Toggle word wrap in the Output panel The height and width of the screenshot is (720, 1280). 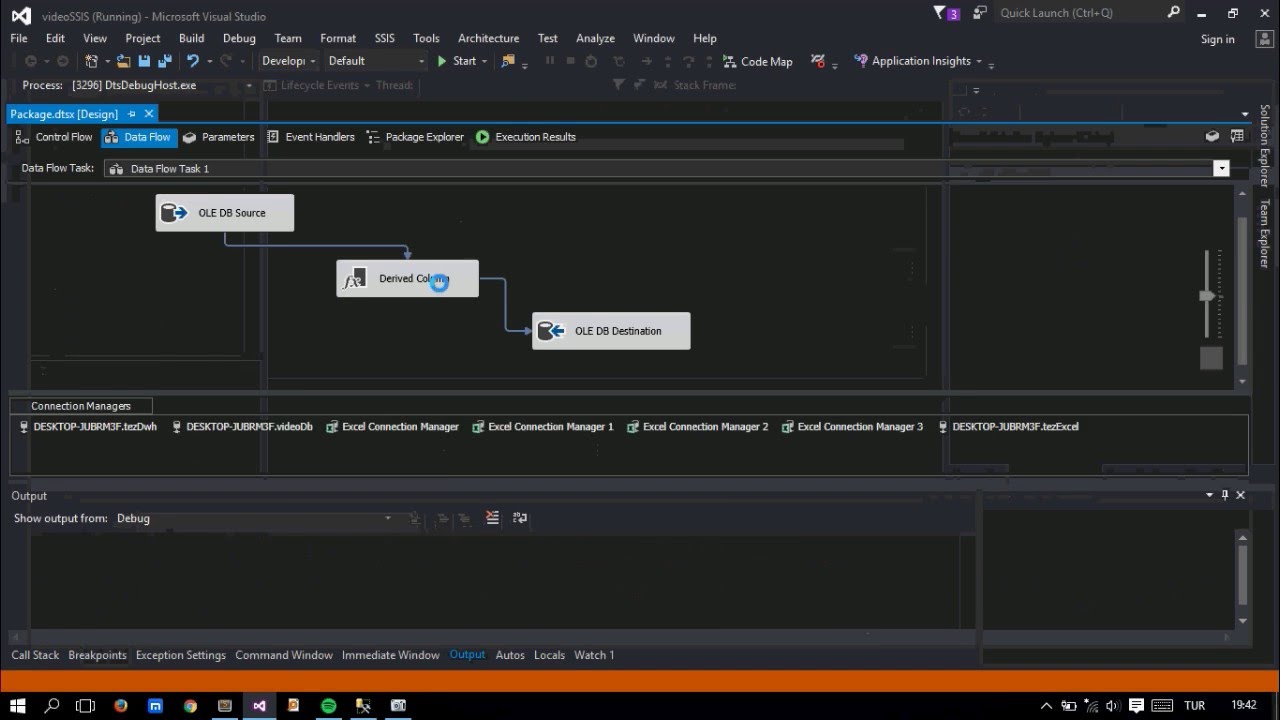(x=520, y=518)
